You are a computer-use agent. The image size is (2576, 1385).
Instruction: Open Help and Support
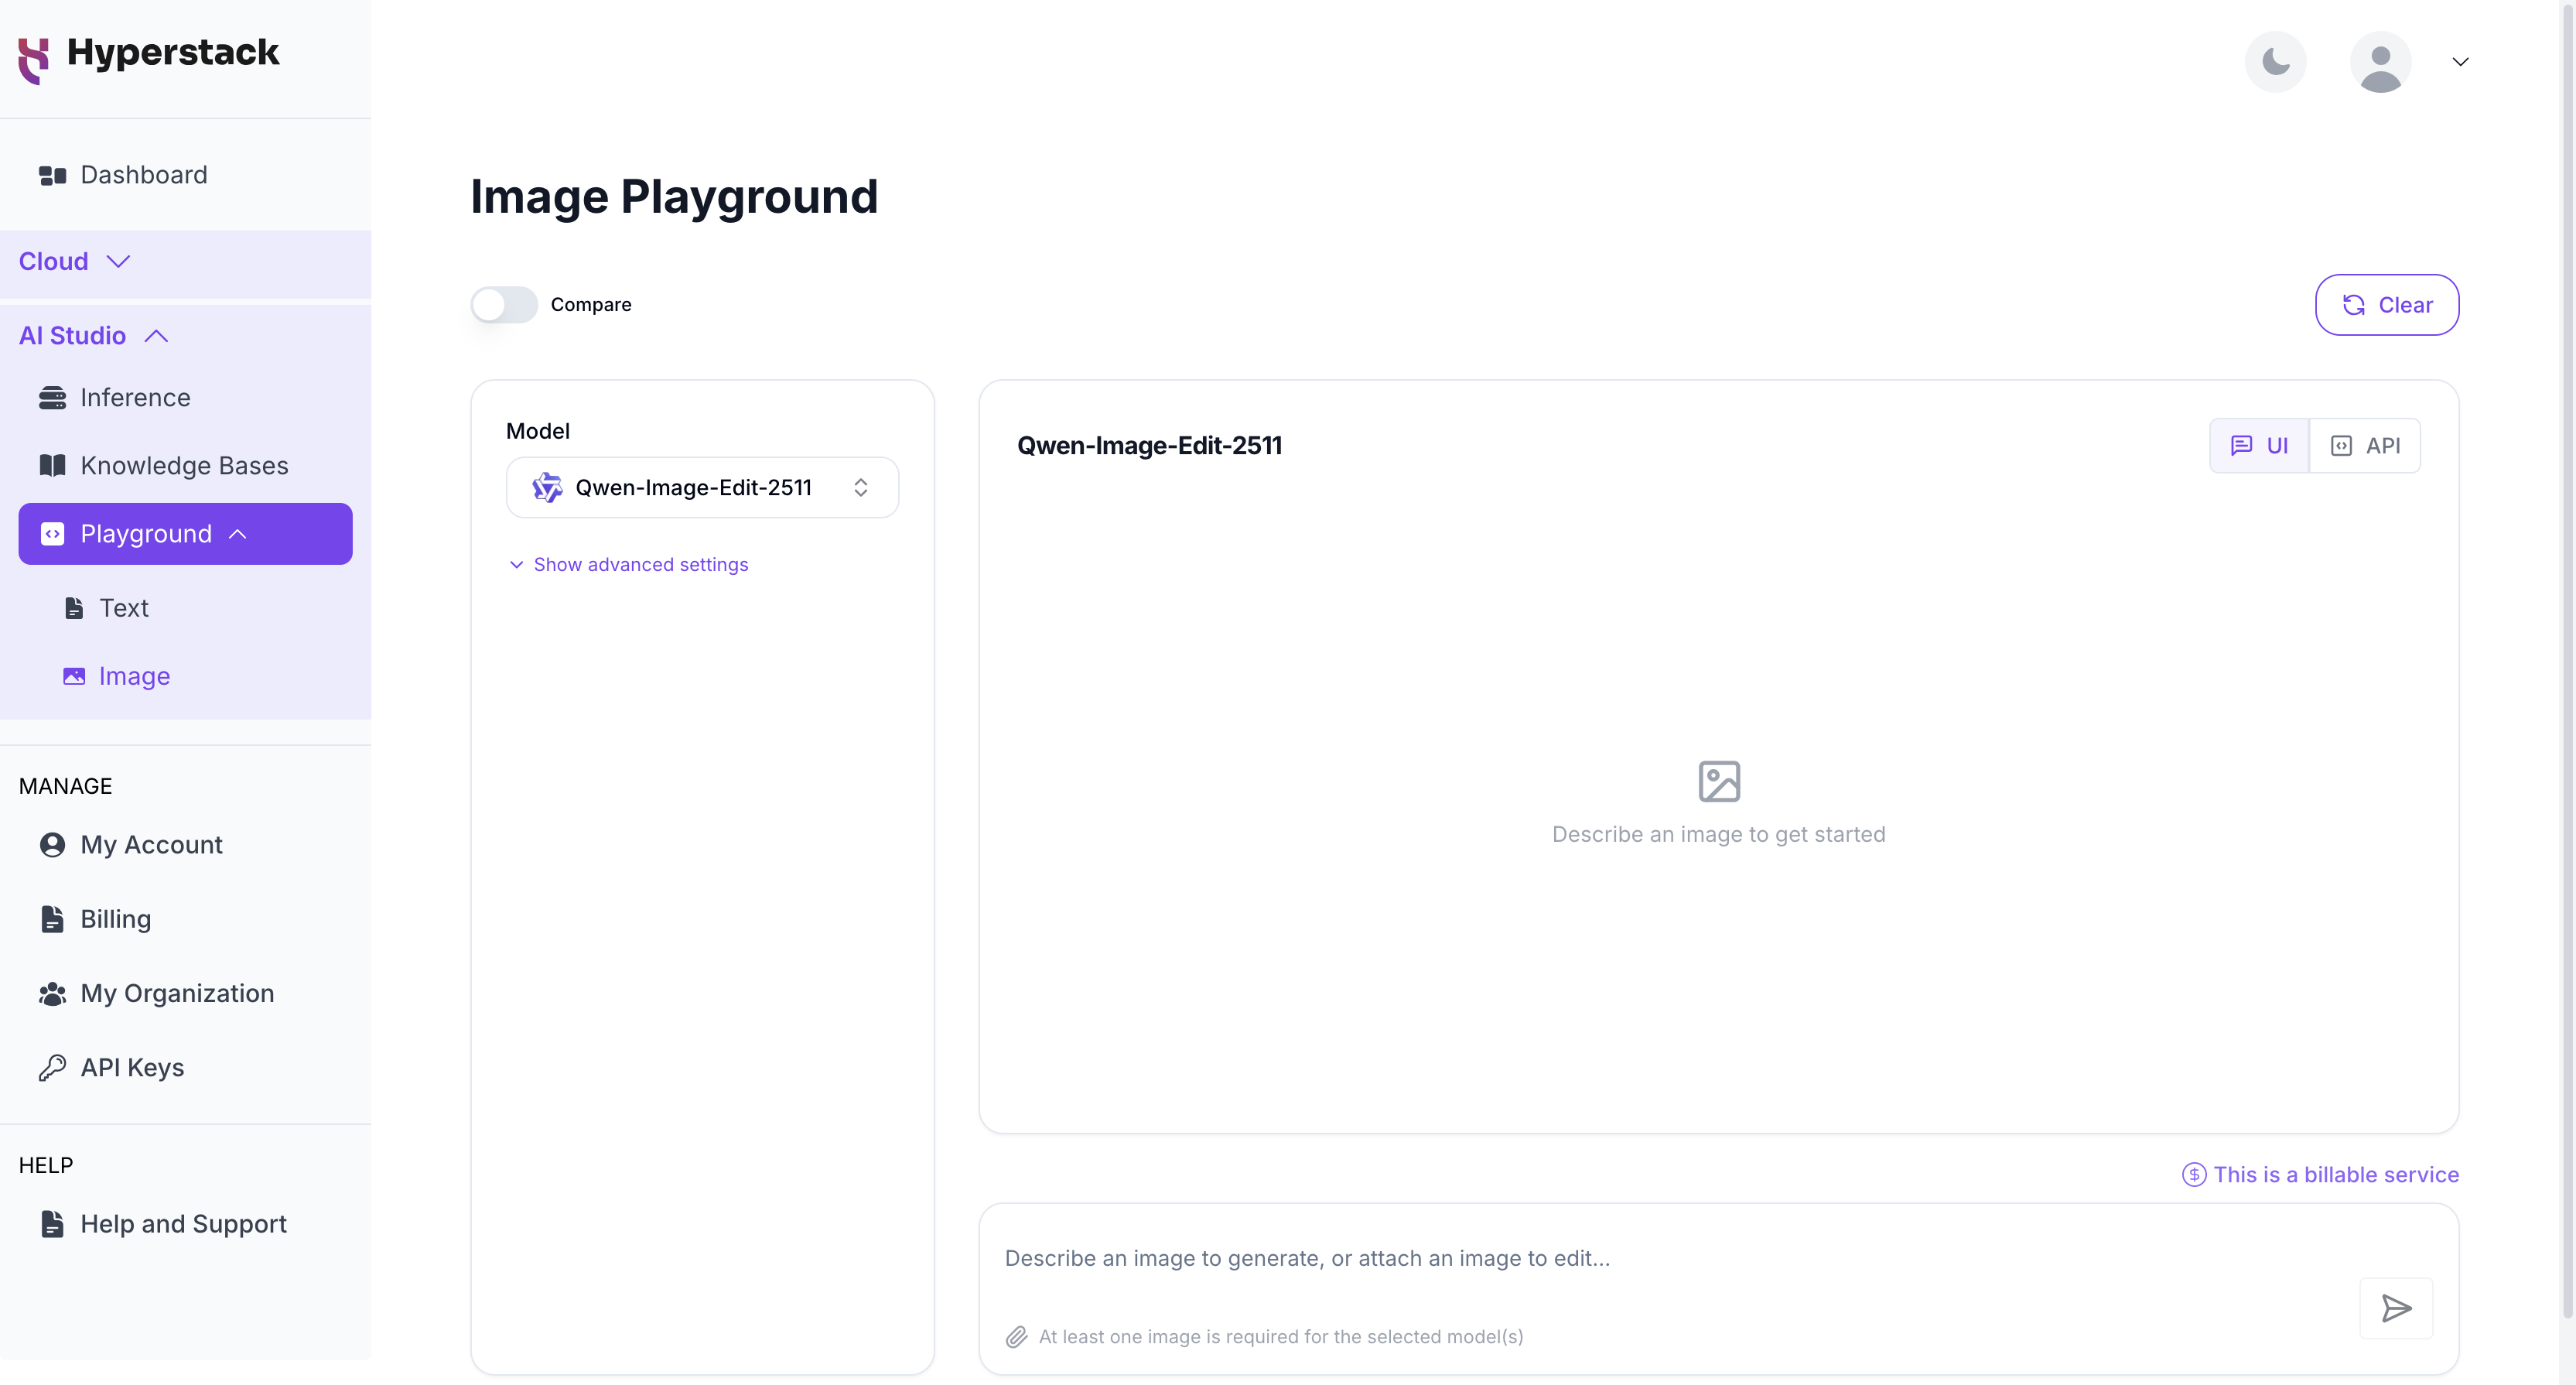(186, 1224)
